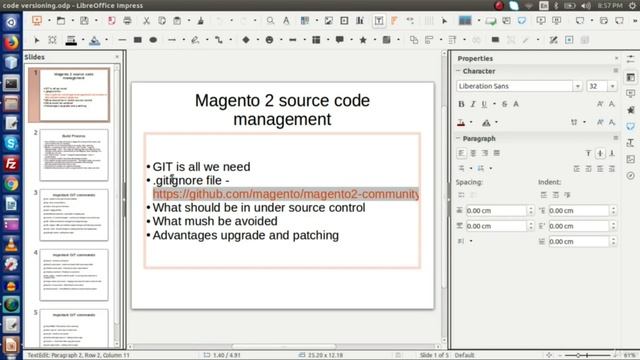Toggle Italic in Character panel
Viewport: 640px width, 360px height.
pyautogui.click(x=473, y=104)
